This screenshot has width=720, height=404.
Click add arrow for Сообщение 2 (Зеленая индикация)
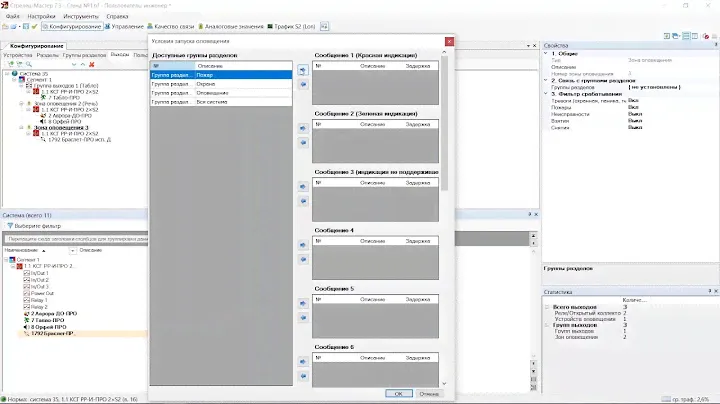(x=304, y=128)
